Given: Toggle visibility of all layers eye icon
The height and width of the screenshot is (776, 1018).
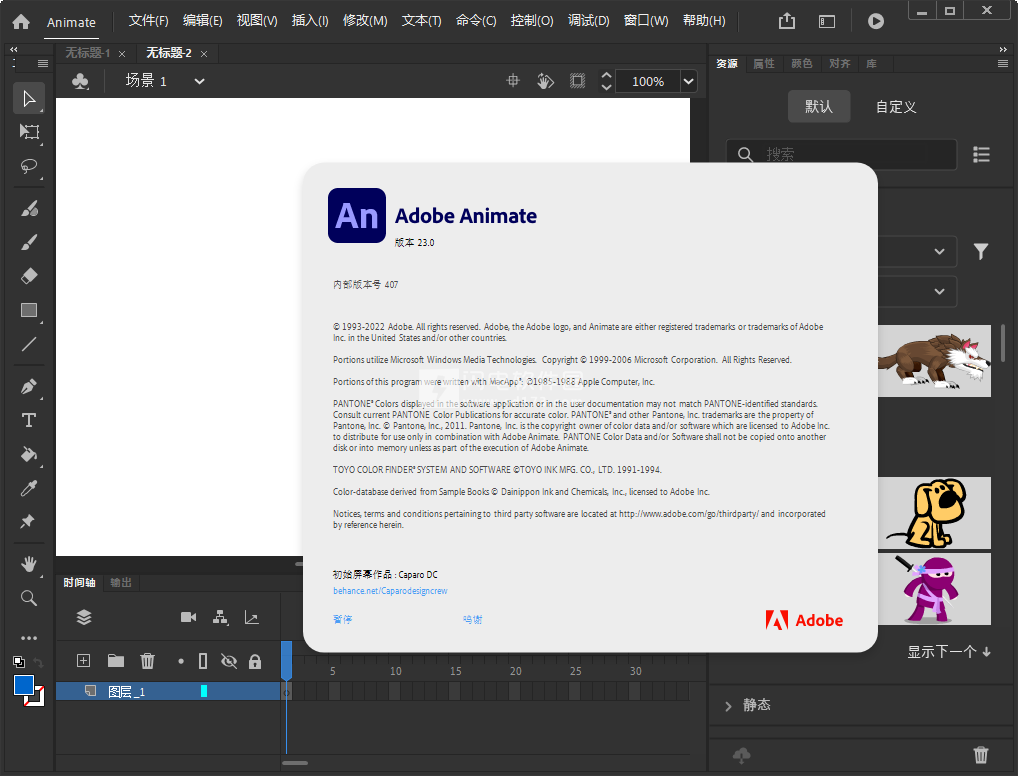Looking at the screenshot, I should [229, 661].
